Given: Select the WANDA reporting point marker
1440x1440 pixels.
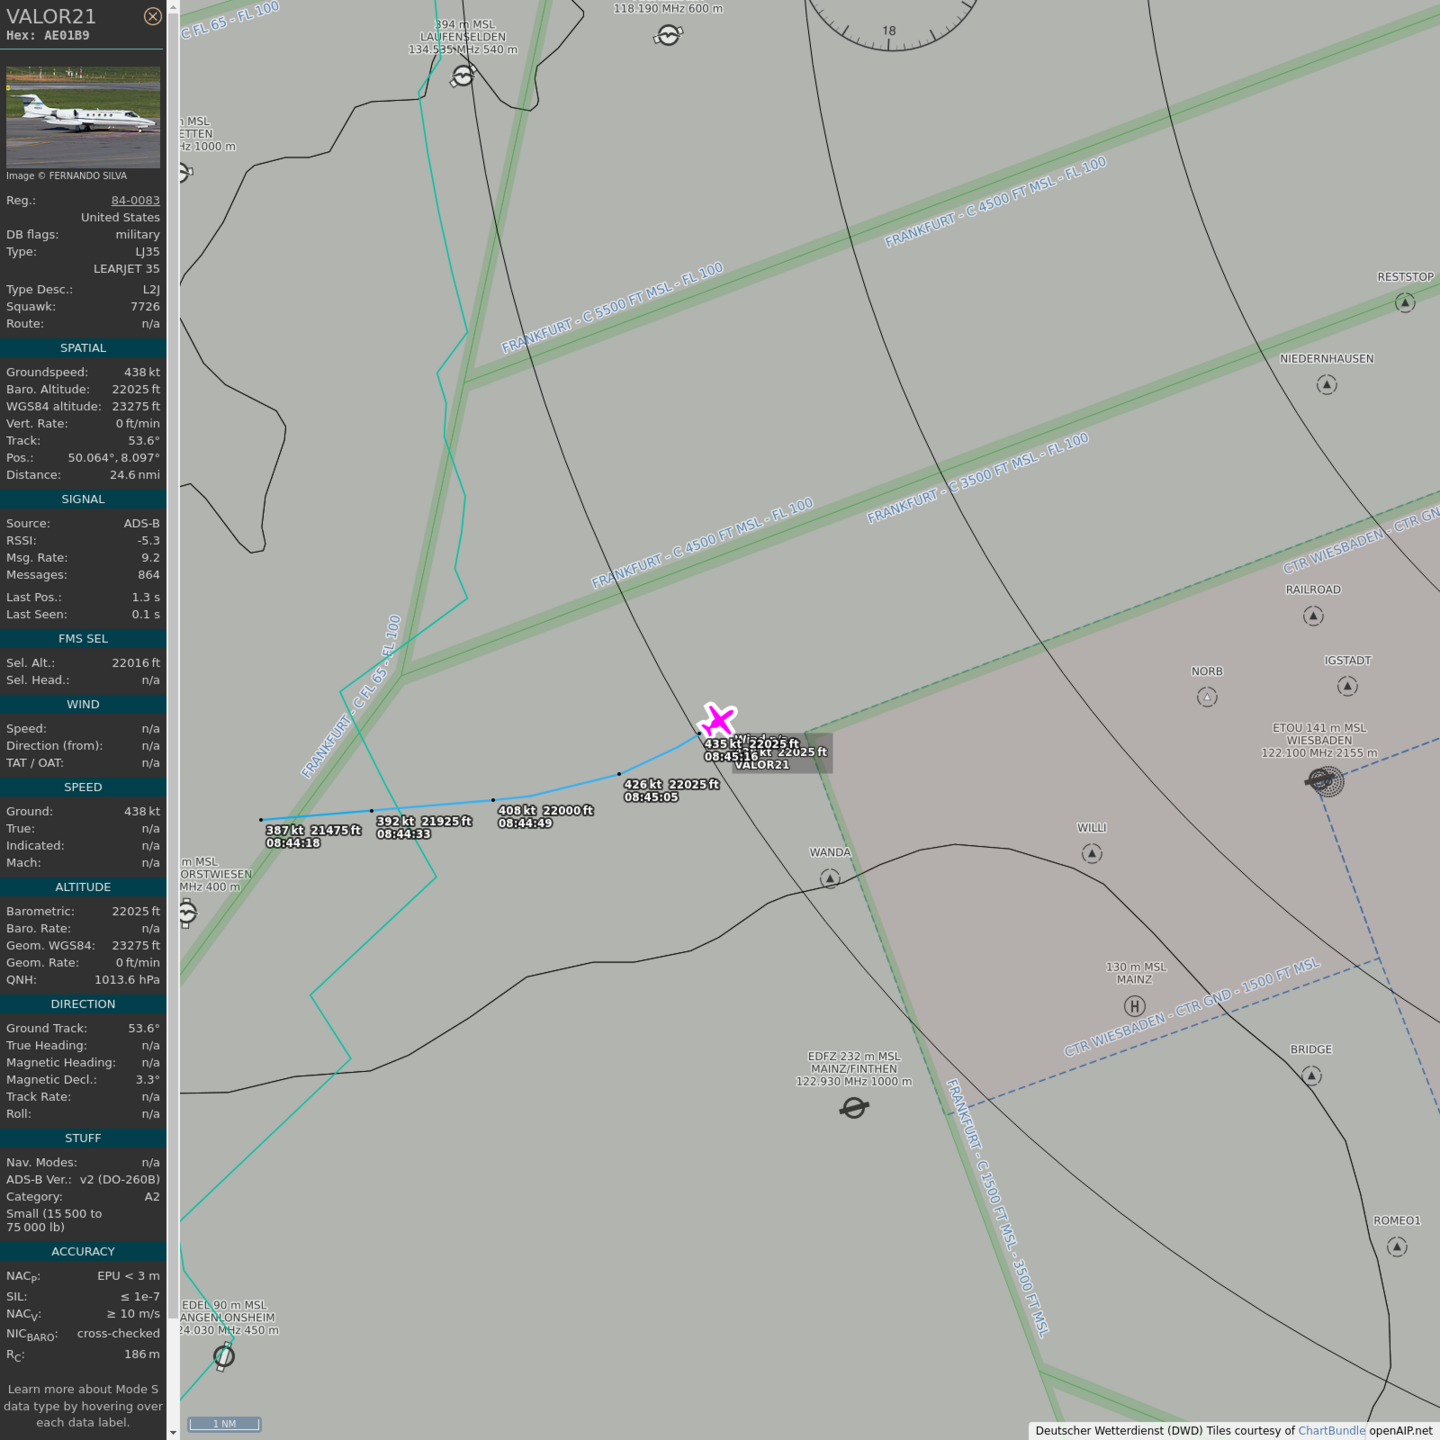Looking at the screenshot, I should [x=830, y=878].
